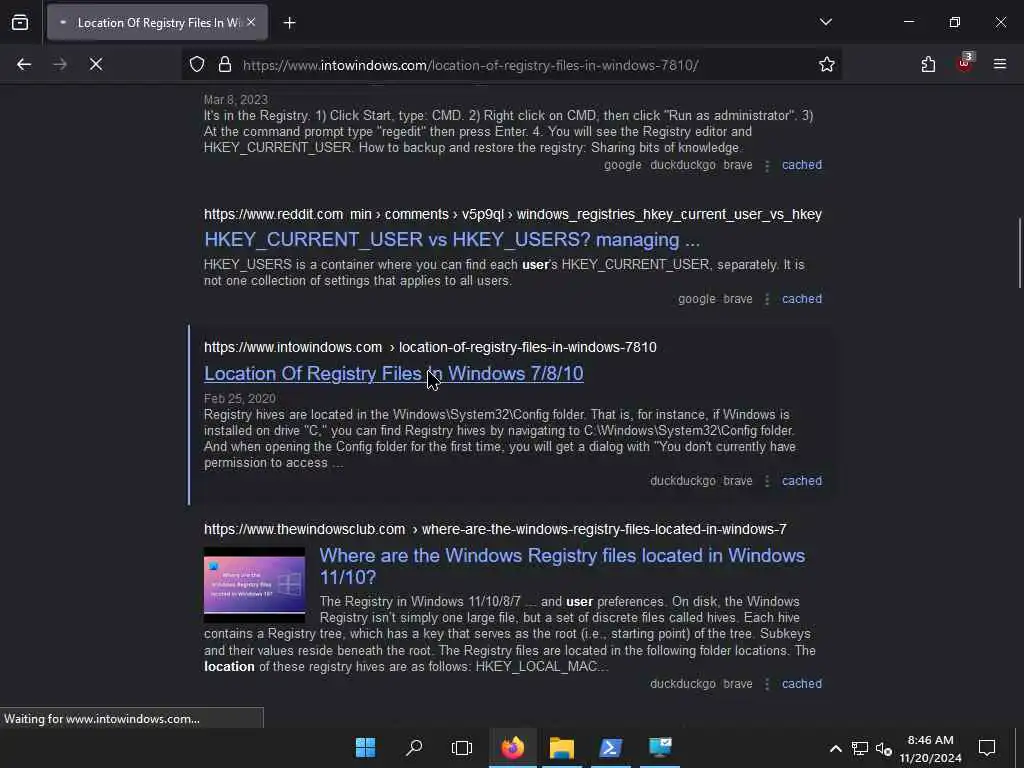Open notification center icon
1024x768 pixels.
[x=987, y=748]
